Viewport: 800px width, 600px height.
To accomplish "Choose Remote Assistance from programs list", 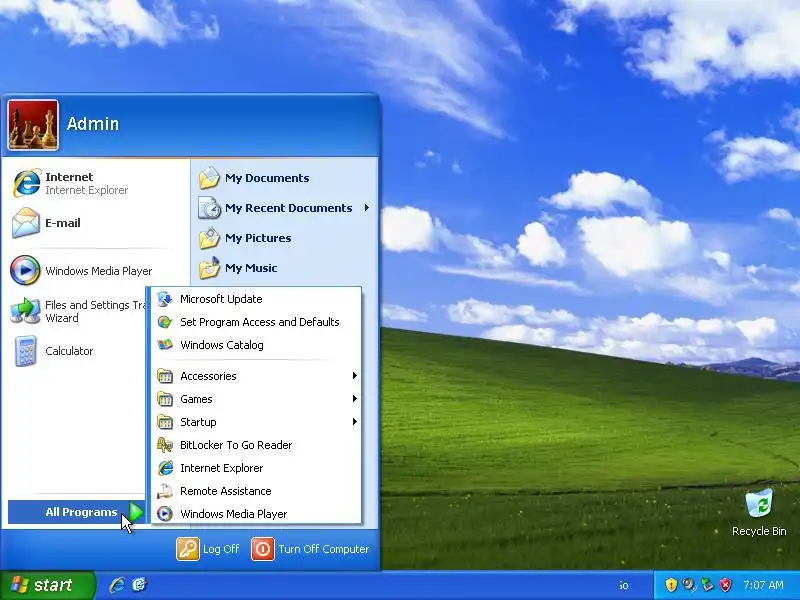I will [x=257, y=491].
